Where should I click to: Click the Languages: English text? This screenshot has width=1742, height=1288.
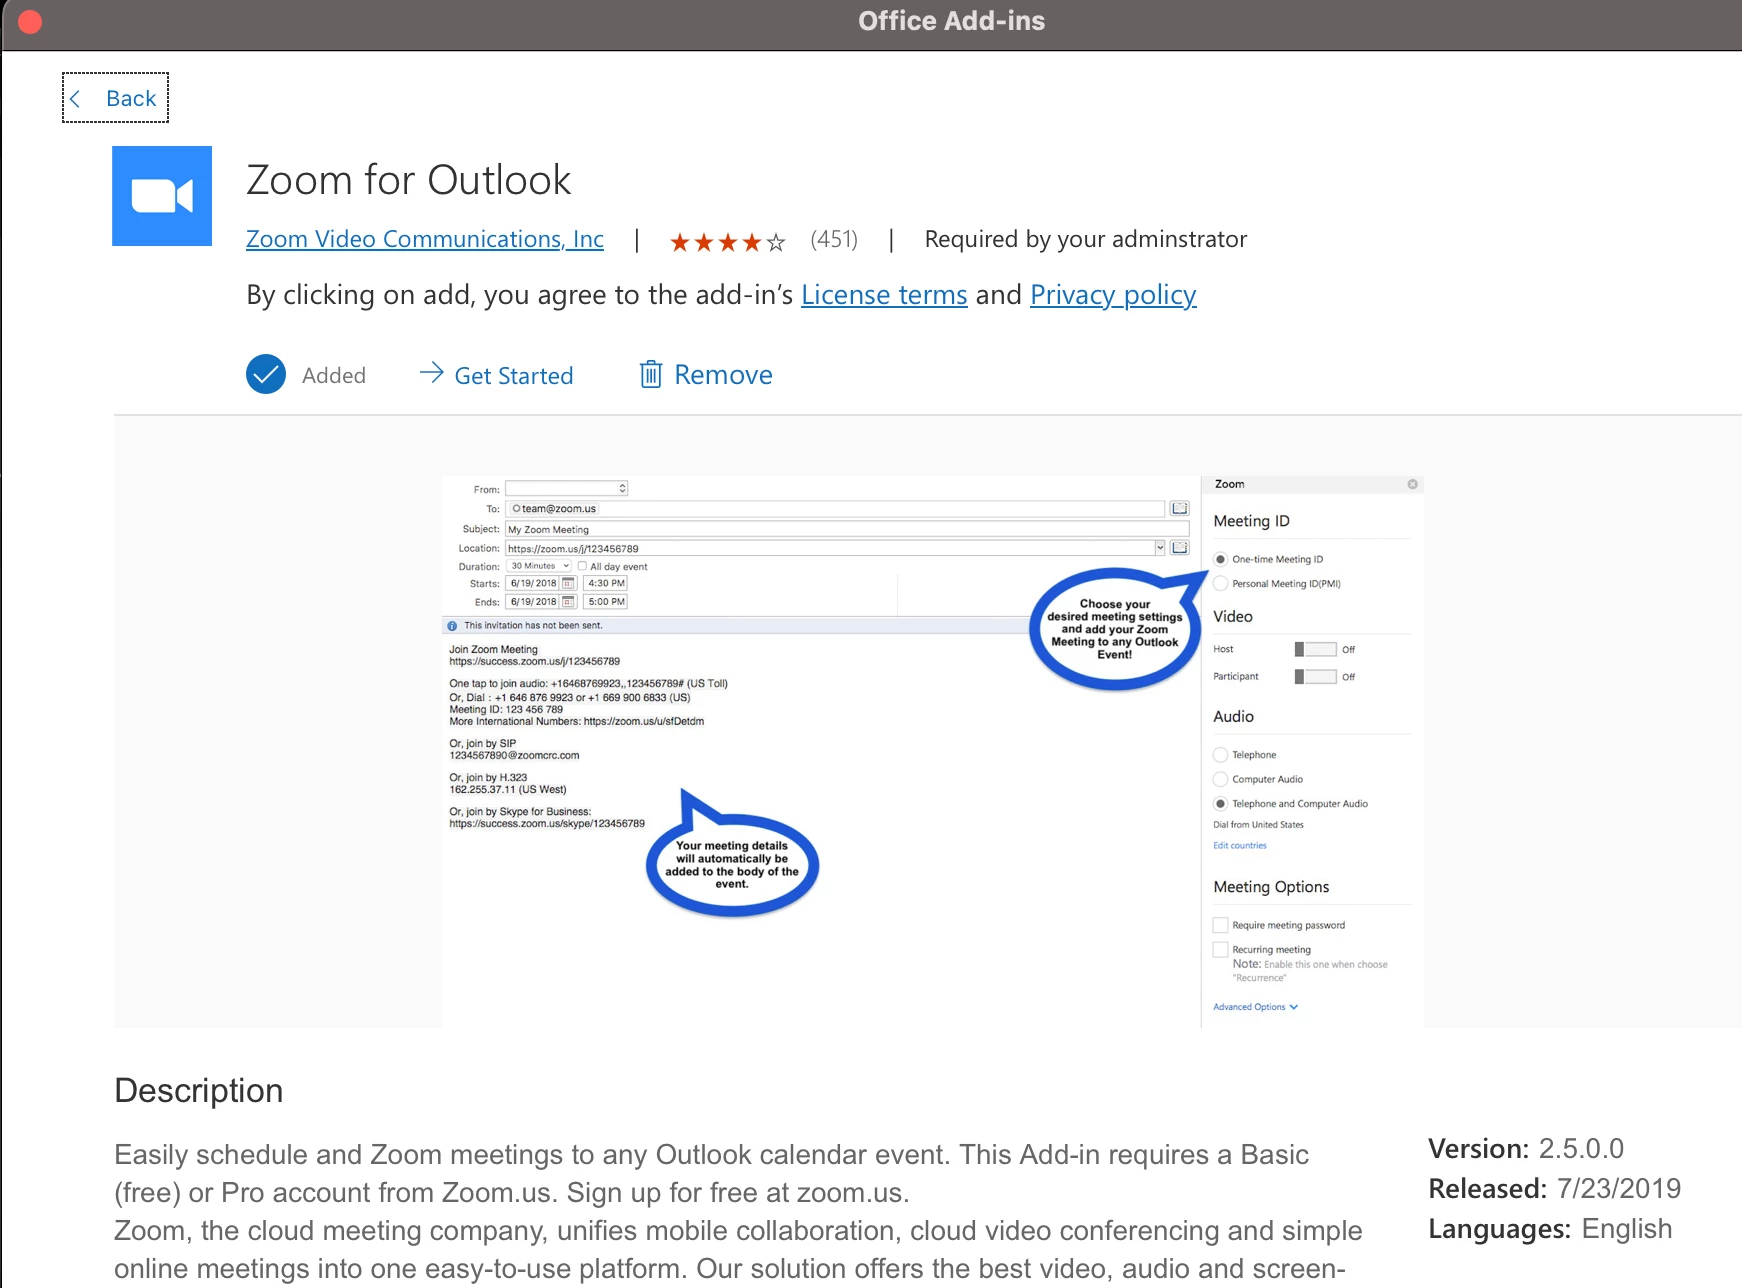(1550, 1228)
